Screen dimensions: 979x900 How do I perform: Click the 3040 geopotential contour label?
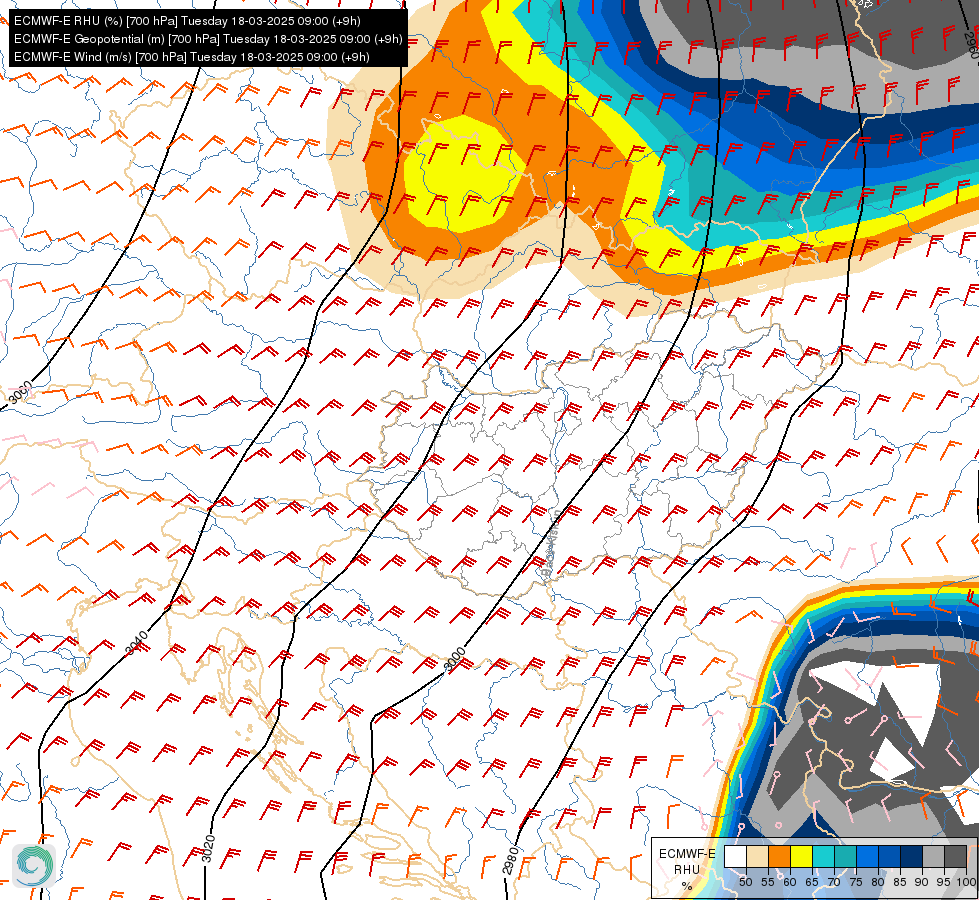pyautogui.click(x=137, y=643)
